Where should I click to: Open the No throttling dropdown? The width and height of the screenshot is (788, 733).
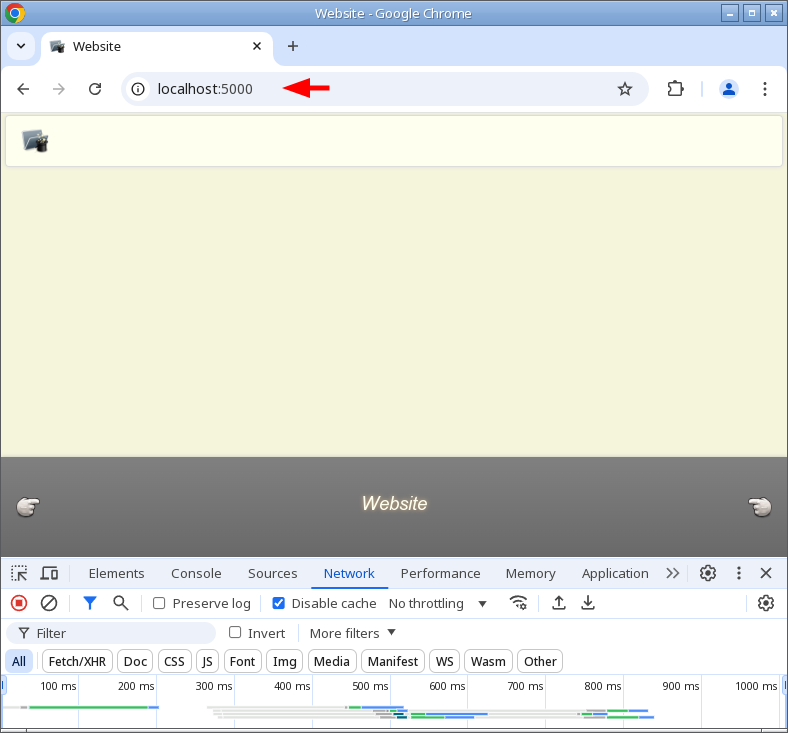tap(438, 603)
